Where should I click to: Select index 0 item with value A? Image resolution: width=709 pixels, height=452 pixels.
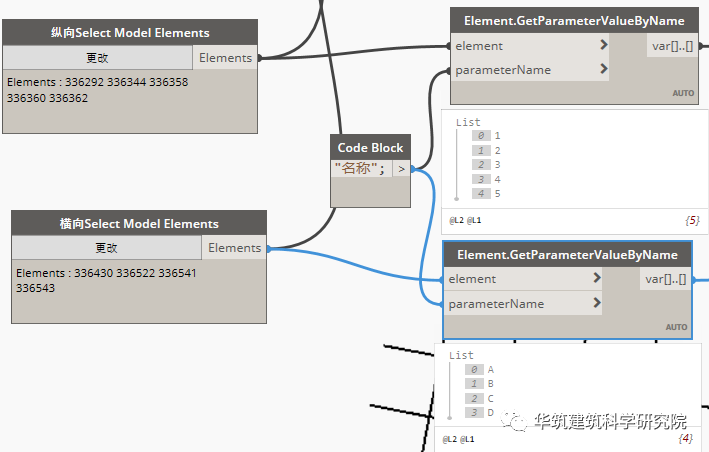[x=480, y=369]
